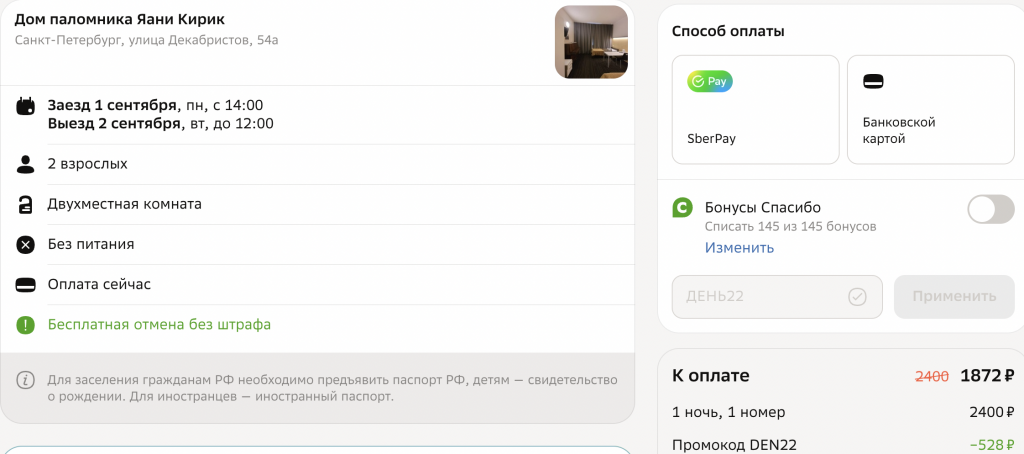Click the calendar icon beside check-in dates
The width and height of the screenshot is (1024, 454).
tap(25, 106)
